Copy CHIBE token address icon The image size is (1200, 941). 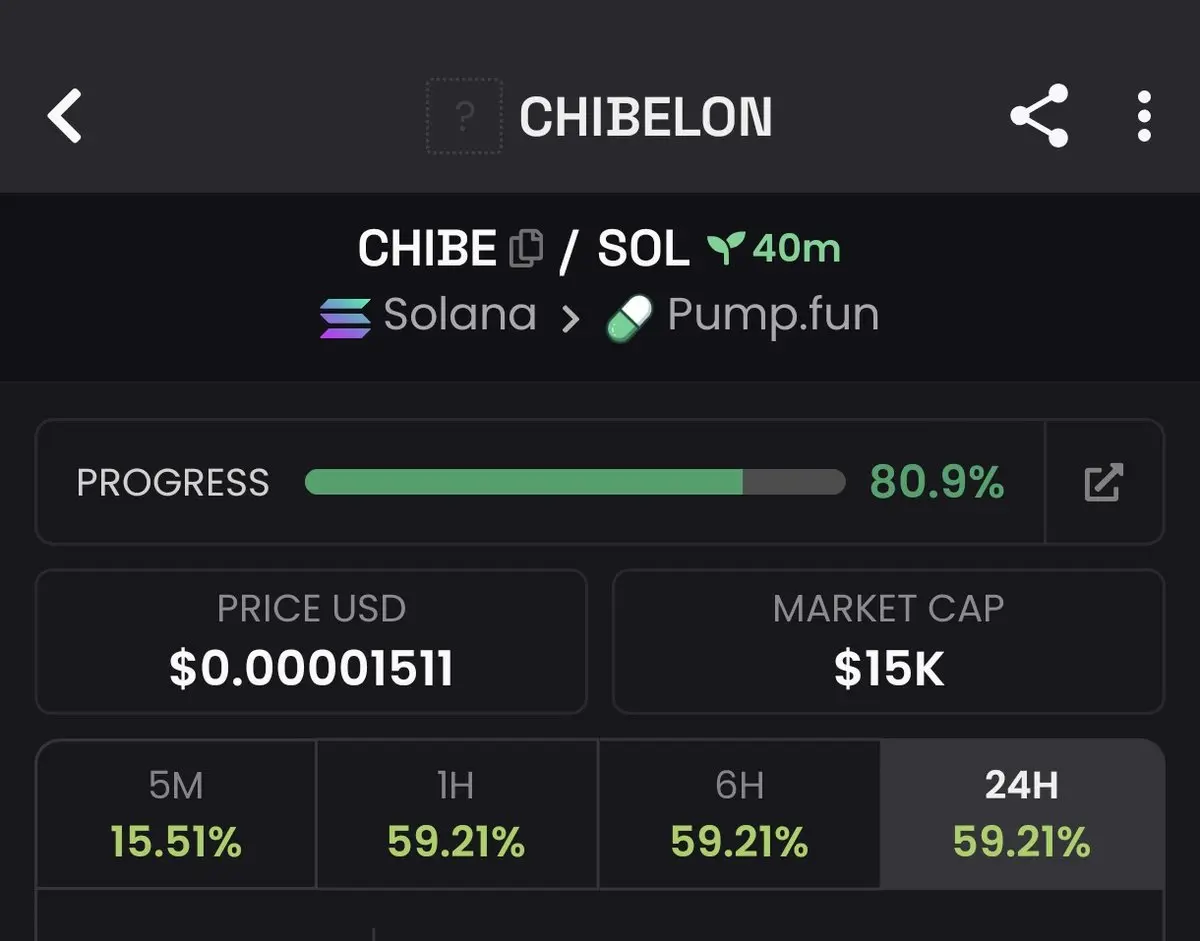pos(527,249)
